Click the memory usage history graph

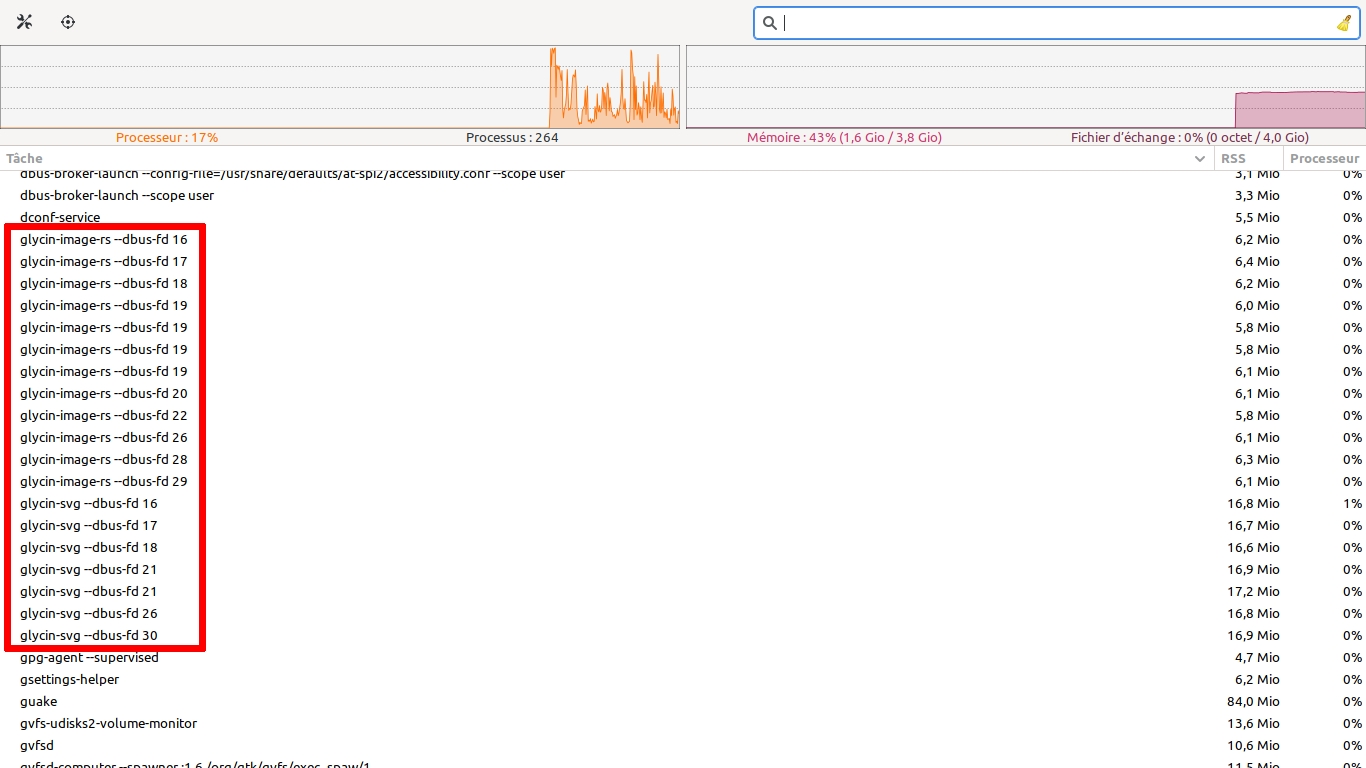[x=1026, y=87]
